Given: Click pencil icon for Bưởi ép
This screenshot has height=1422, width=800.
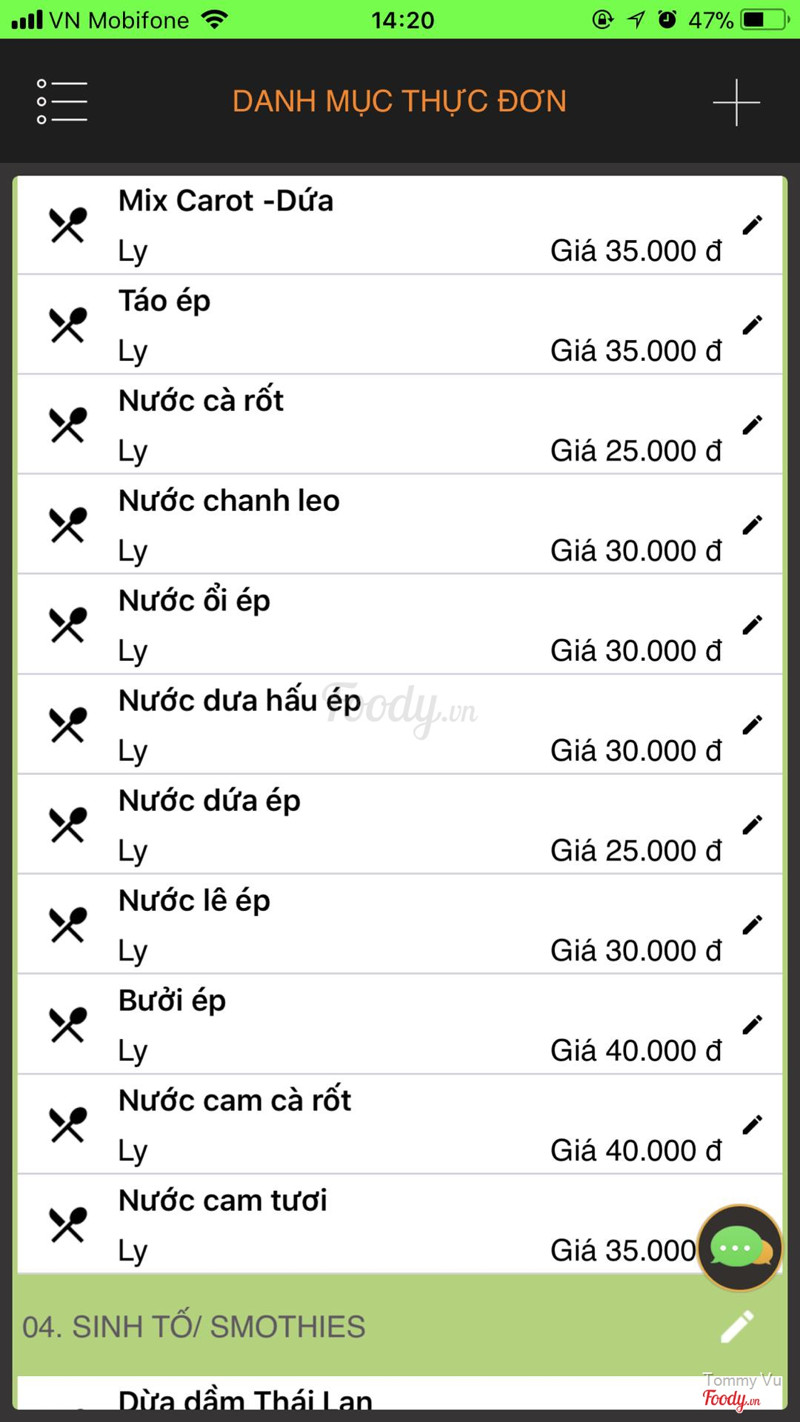Looking at the screenshot, I should click(752, 1025).
